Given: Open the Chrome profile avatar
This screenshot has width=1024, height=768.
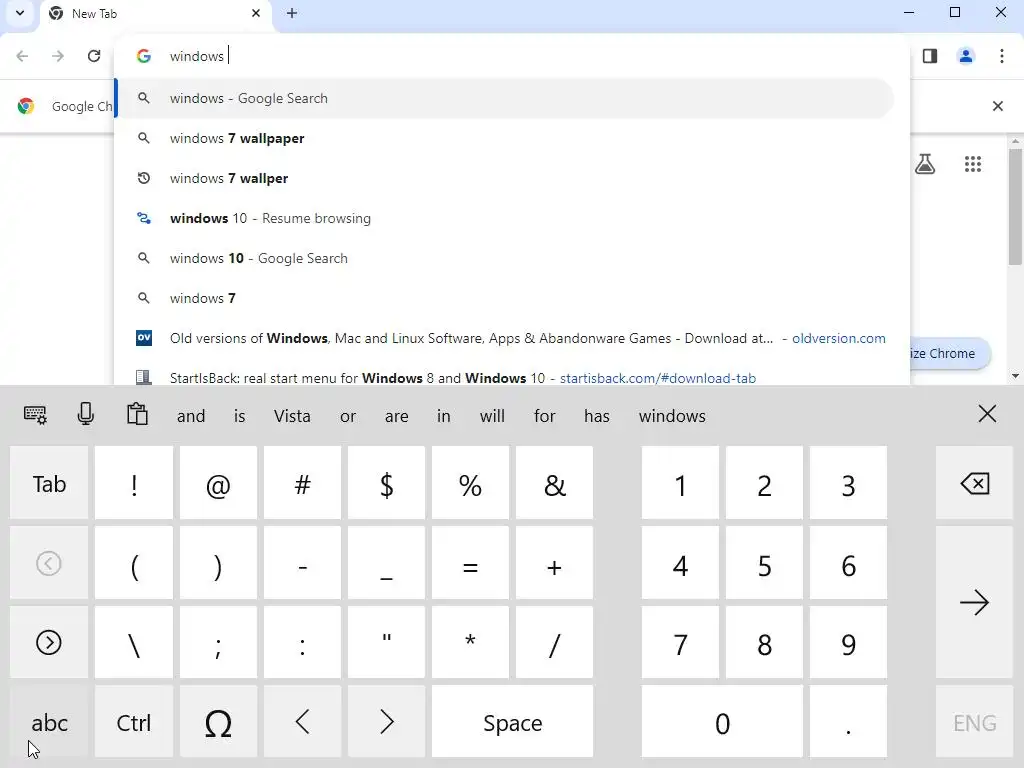Looking at the screenshot, I should (x=966, y=56).
